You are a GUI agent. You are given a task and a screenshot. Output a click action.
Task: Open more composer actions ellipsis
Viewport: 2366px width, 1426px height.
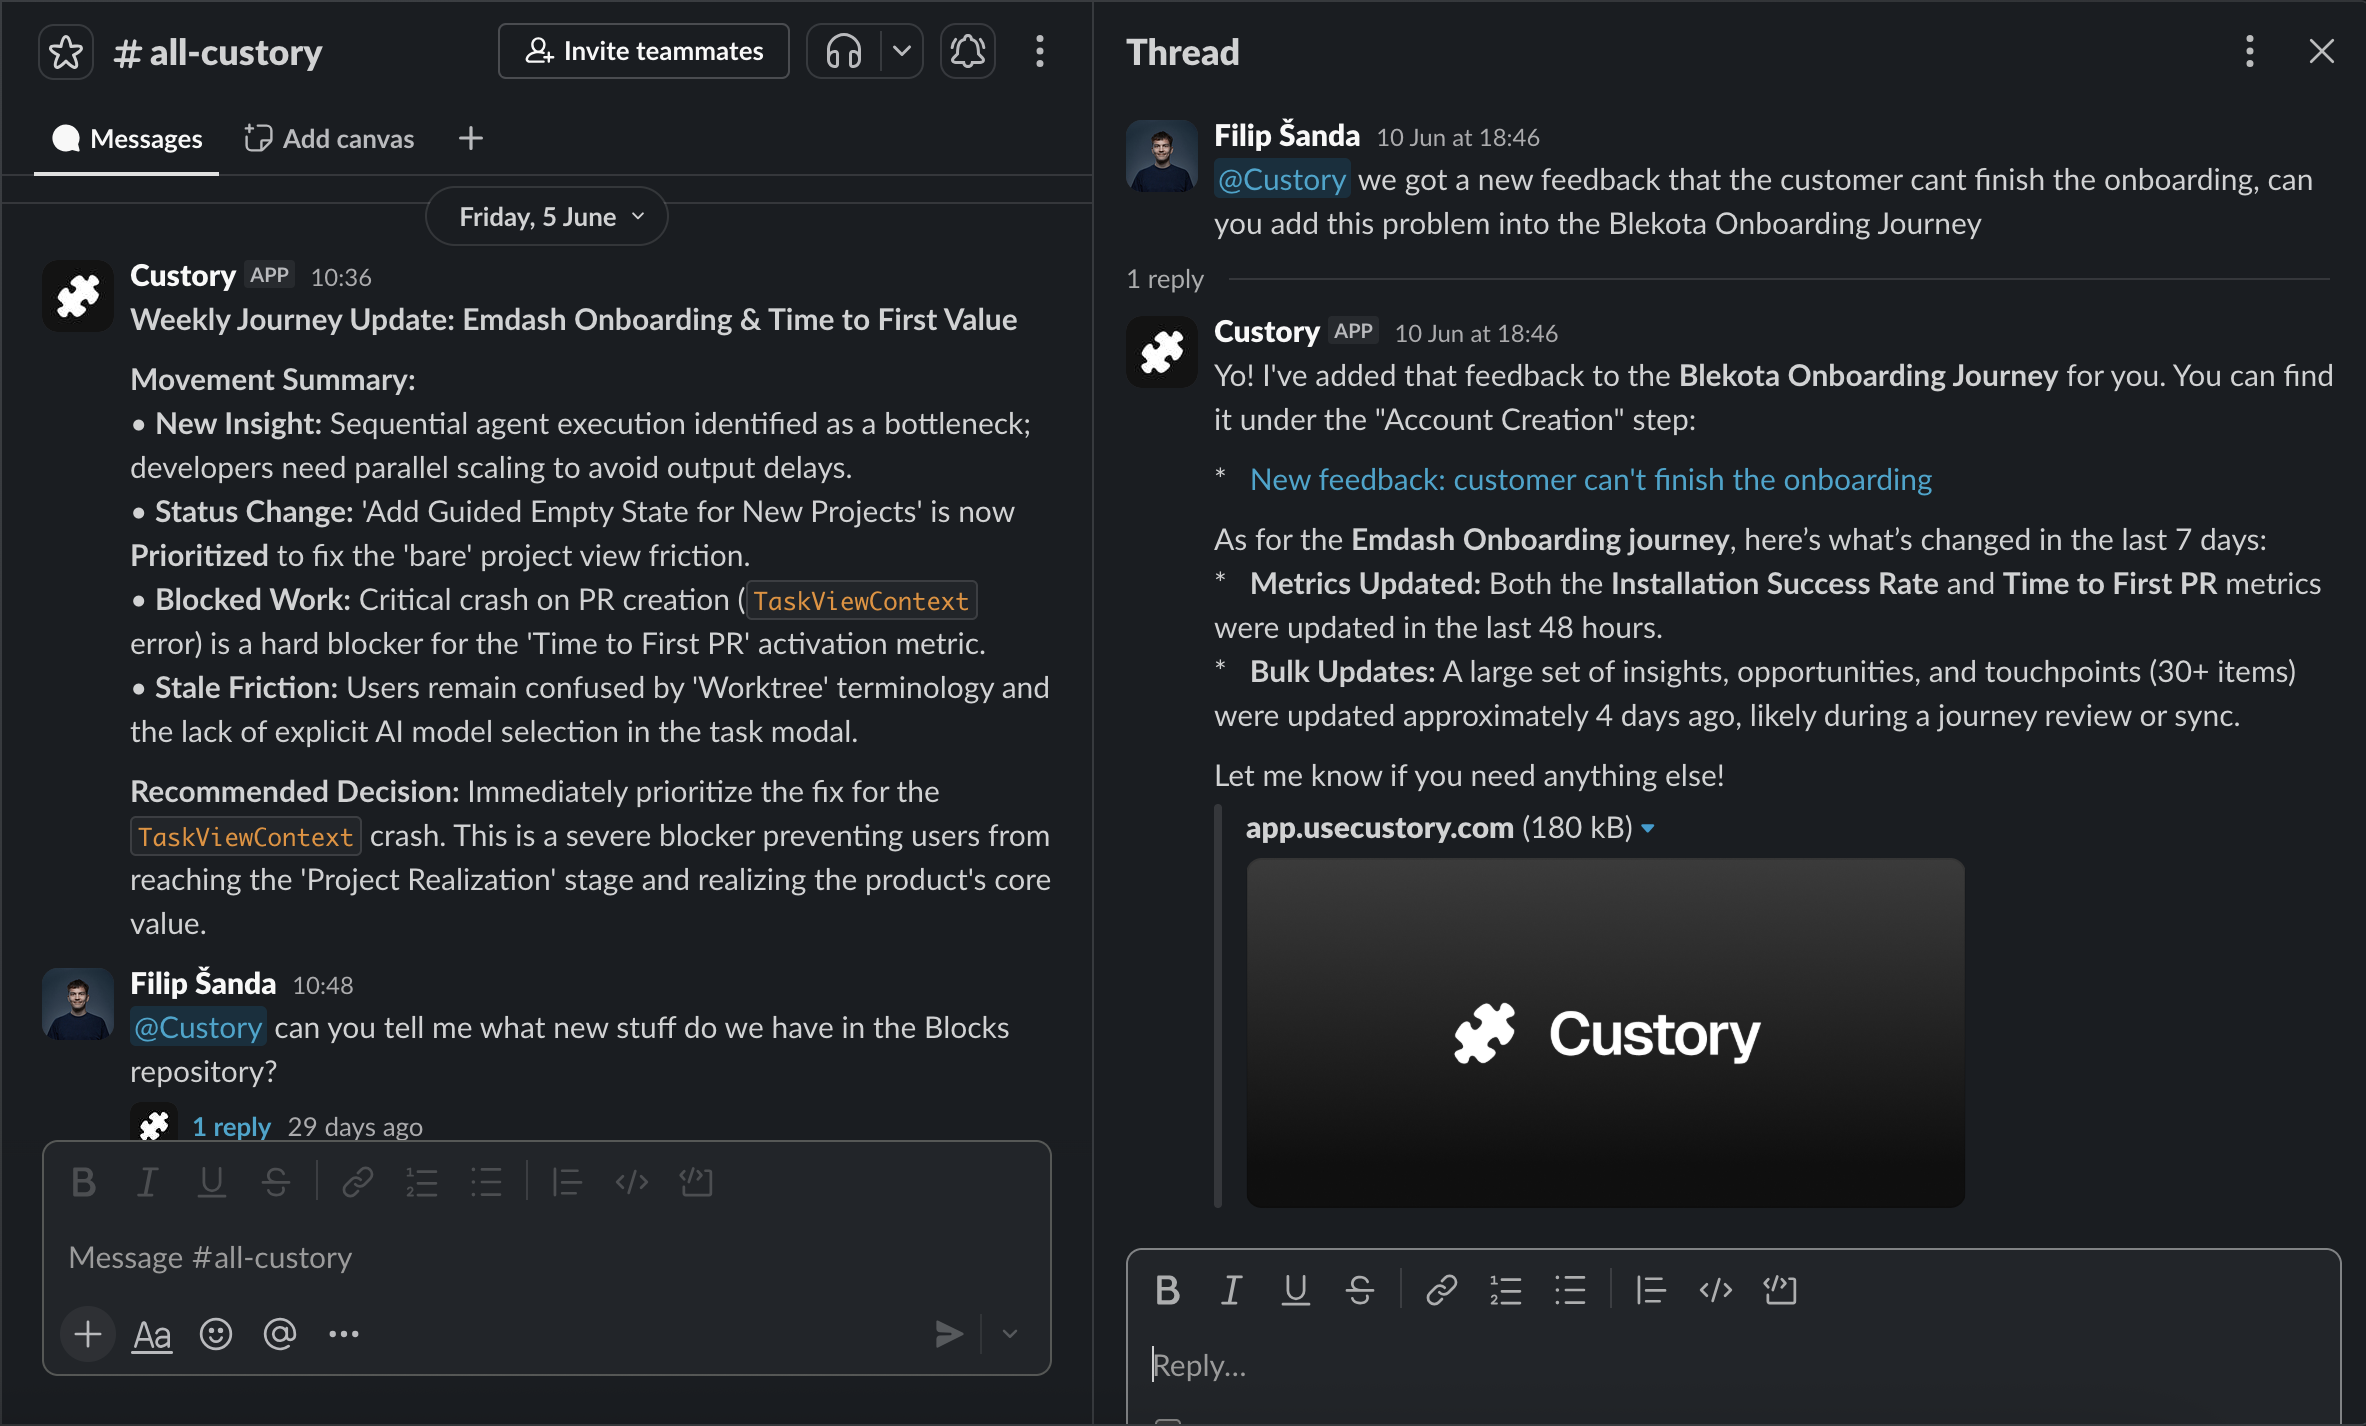(x=344, y=1334)
